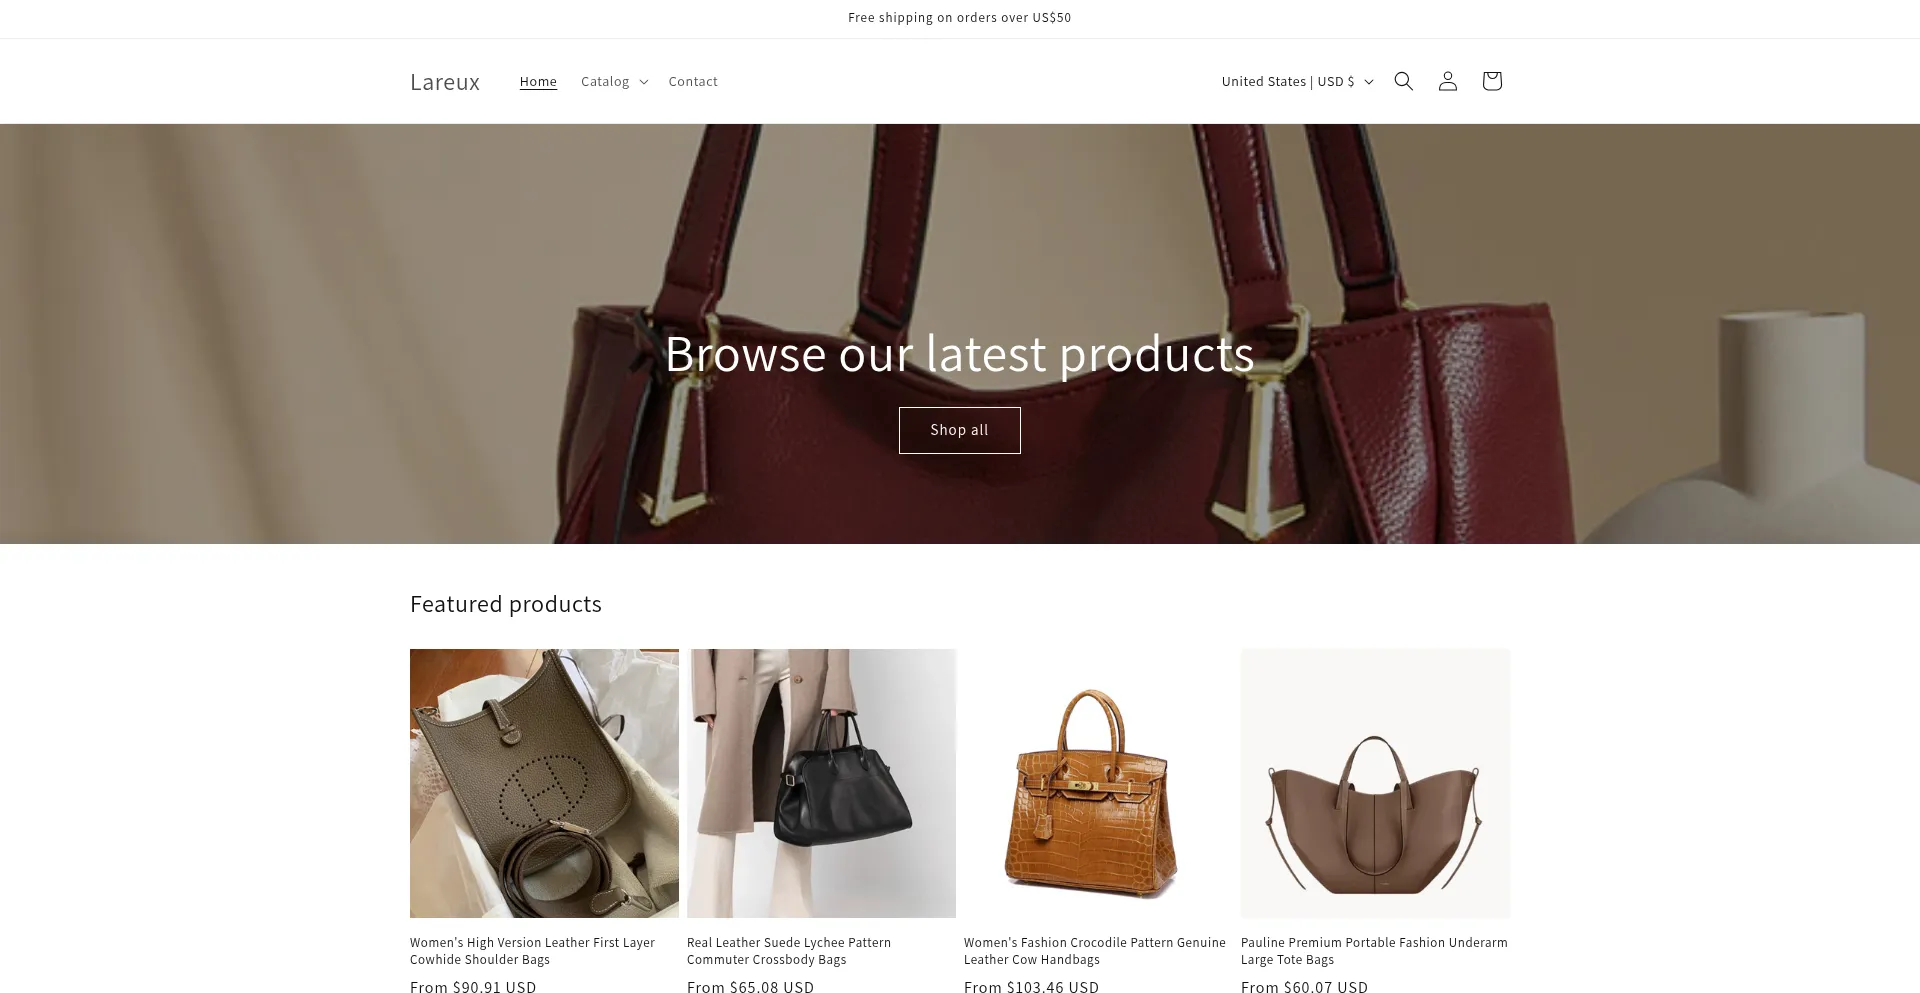The image size is (1920, 993).
Task: Open the brown Pauline tote bag image
Action: pos(1375,783)
